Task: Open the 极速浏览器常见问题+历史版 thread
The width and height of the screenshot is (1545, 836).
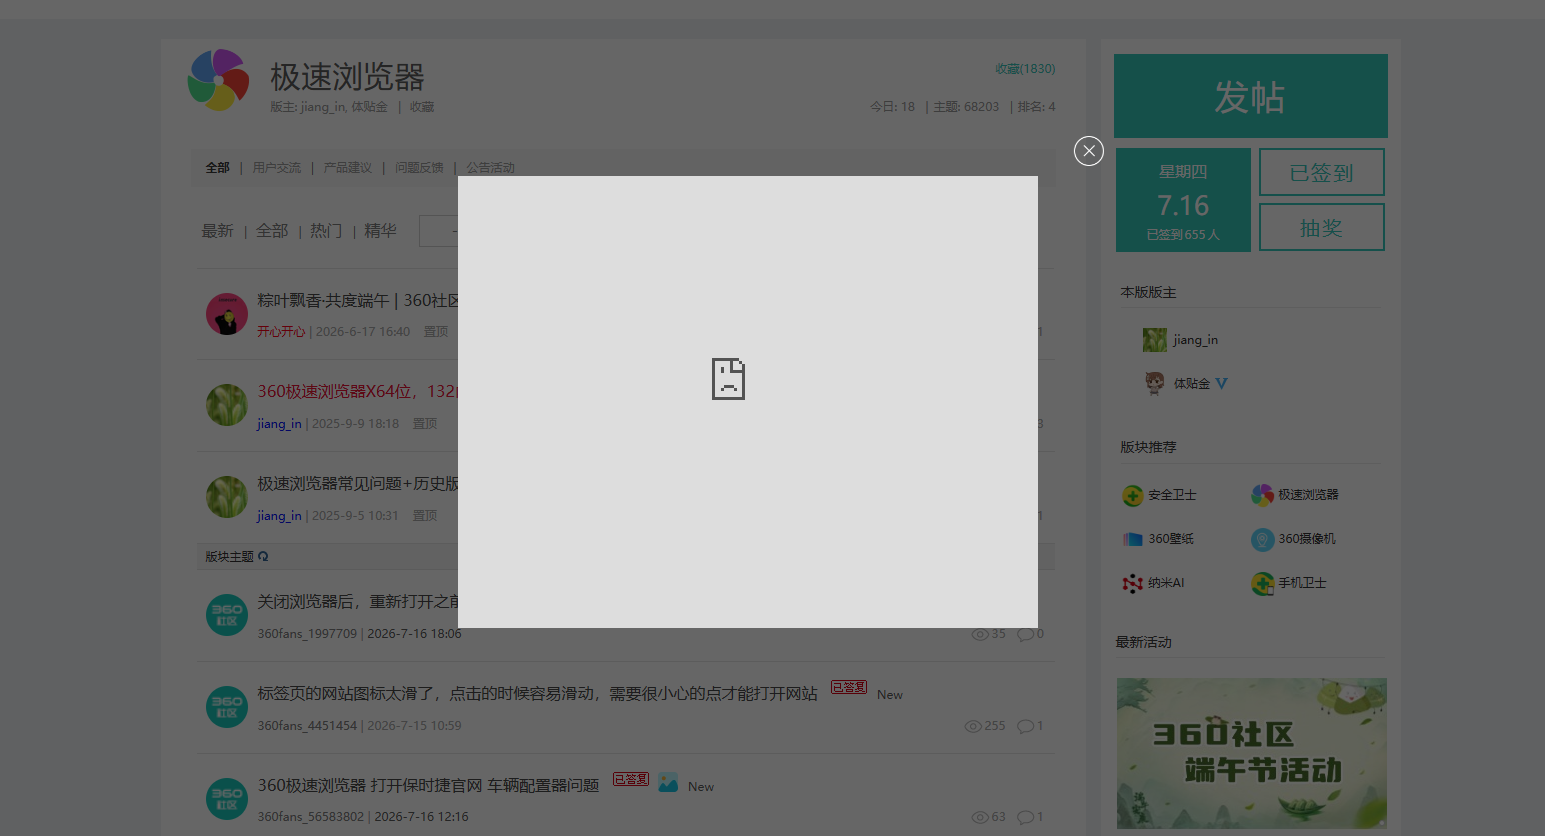Action: tap(358, 483)
